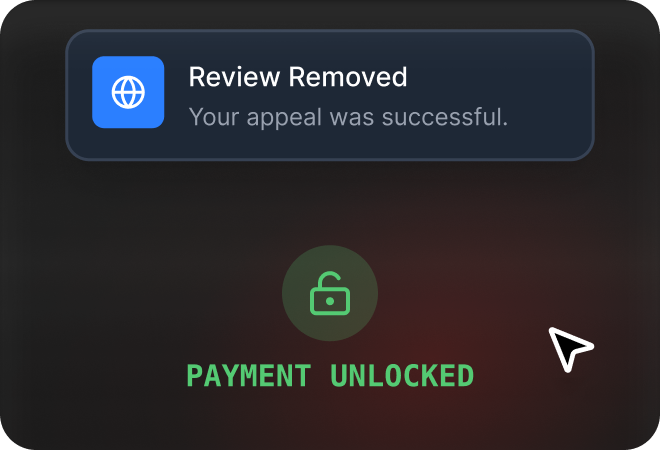
Task: Tap the round green badge behind the padlock
Action: [x=330, y=293]
